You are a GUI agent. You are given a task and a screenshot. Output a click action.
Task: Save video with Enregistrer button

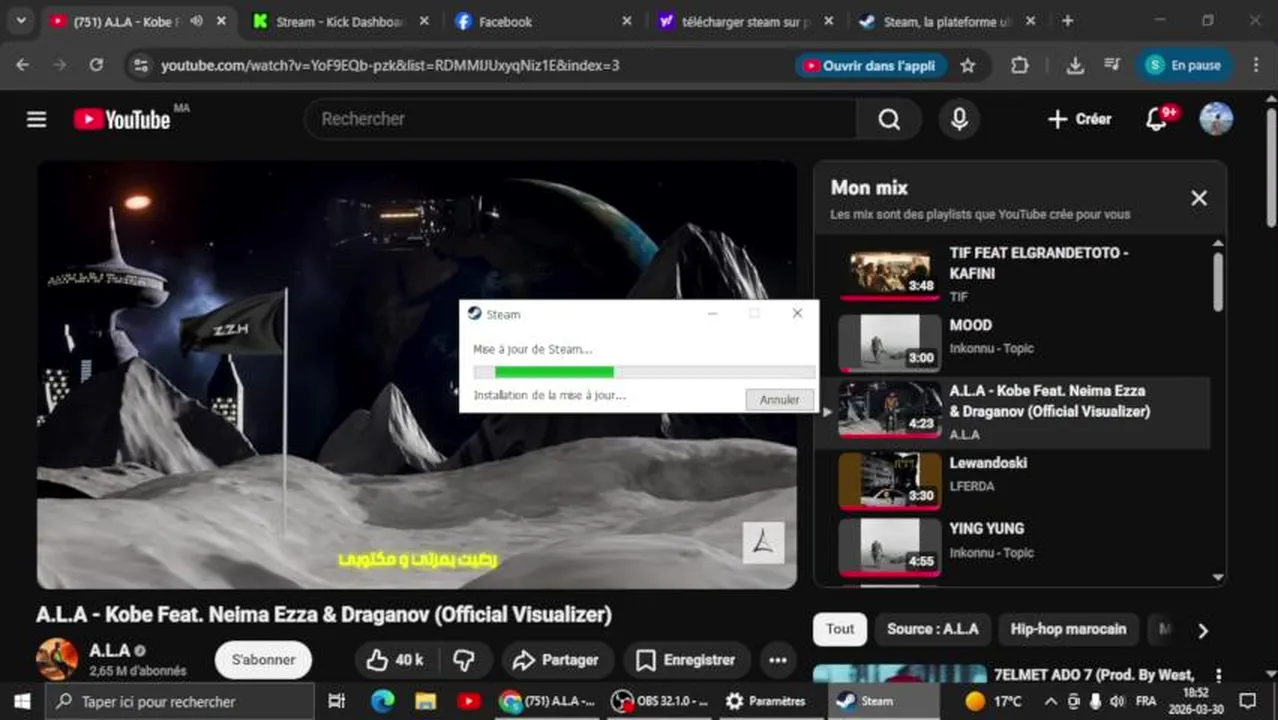click(x=686, y=660)
